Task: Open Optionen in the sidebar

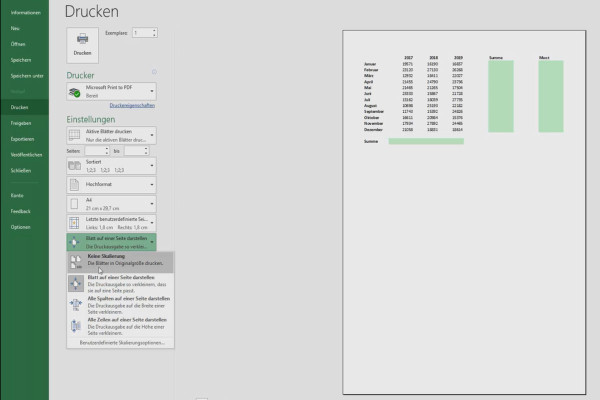Action: click(x=20, y=227)
